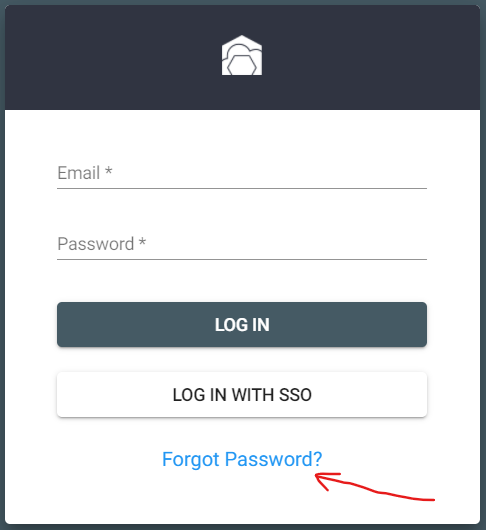Click the red arrow annotation tip
Screen dimensions: 486x530
click(316, 476)
